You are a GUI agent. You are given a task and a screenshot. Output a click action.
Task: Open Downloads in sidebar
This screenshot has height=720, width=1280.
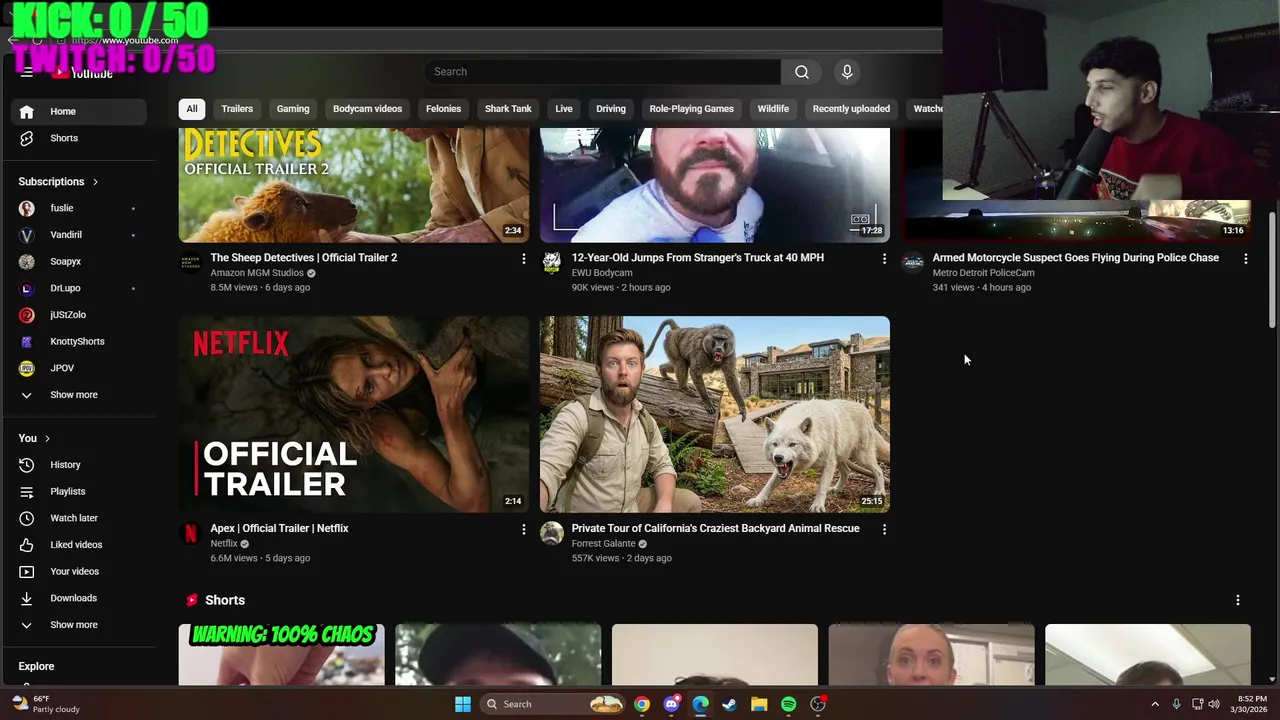[x=80, y=598]
